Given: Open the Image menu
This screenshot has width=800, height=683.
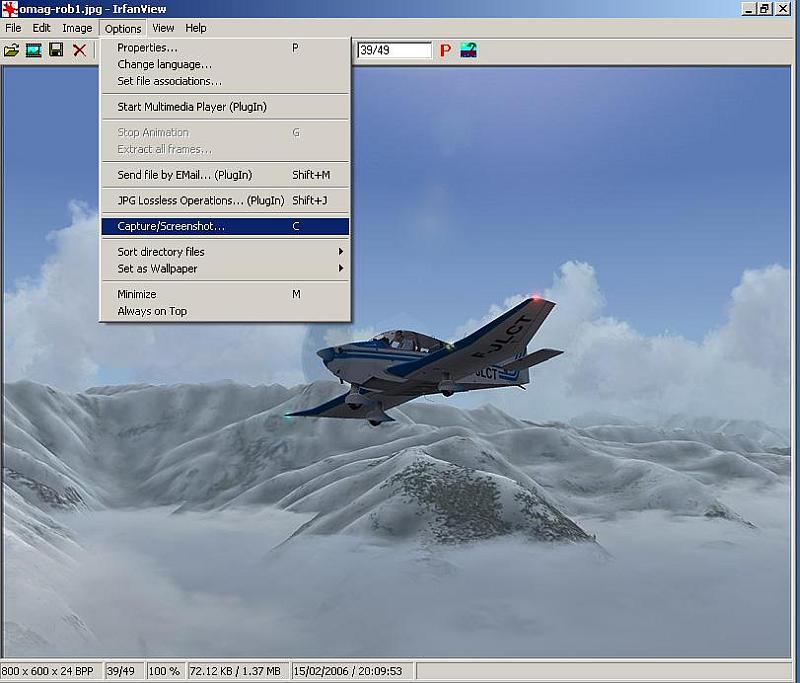Looking at the screenshot, I should click(77, 28).
